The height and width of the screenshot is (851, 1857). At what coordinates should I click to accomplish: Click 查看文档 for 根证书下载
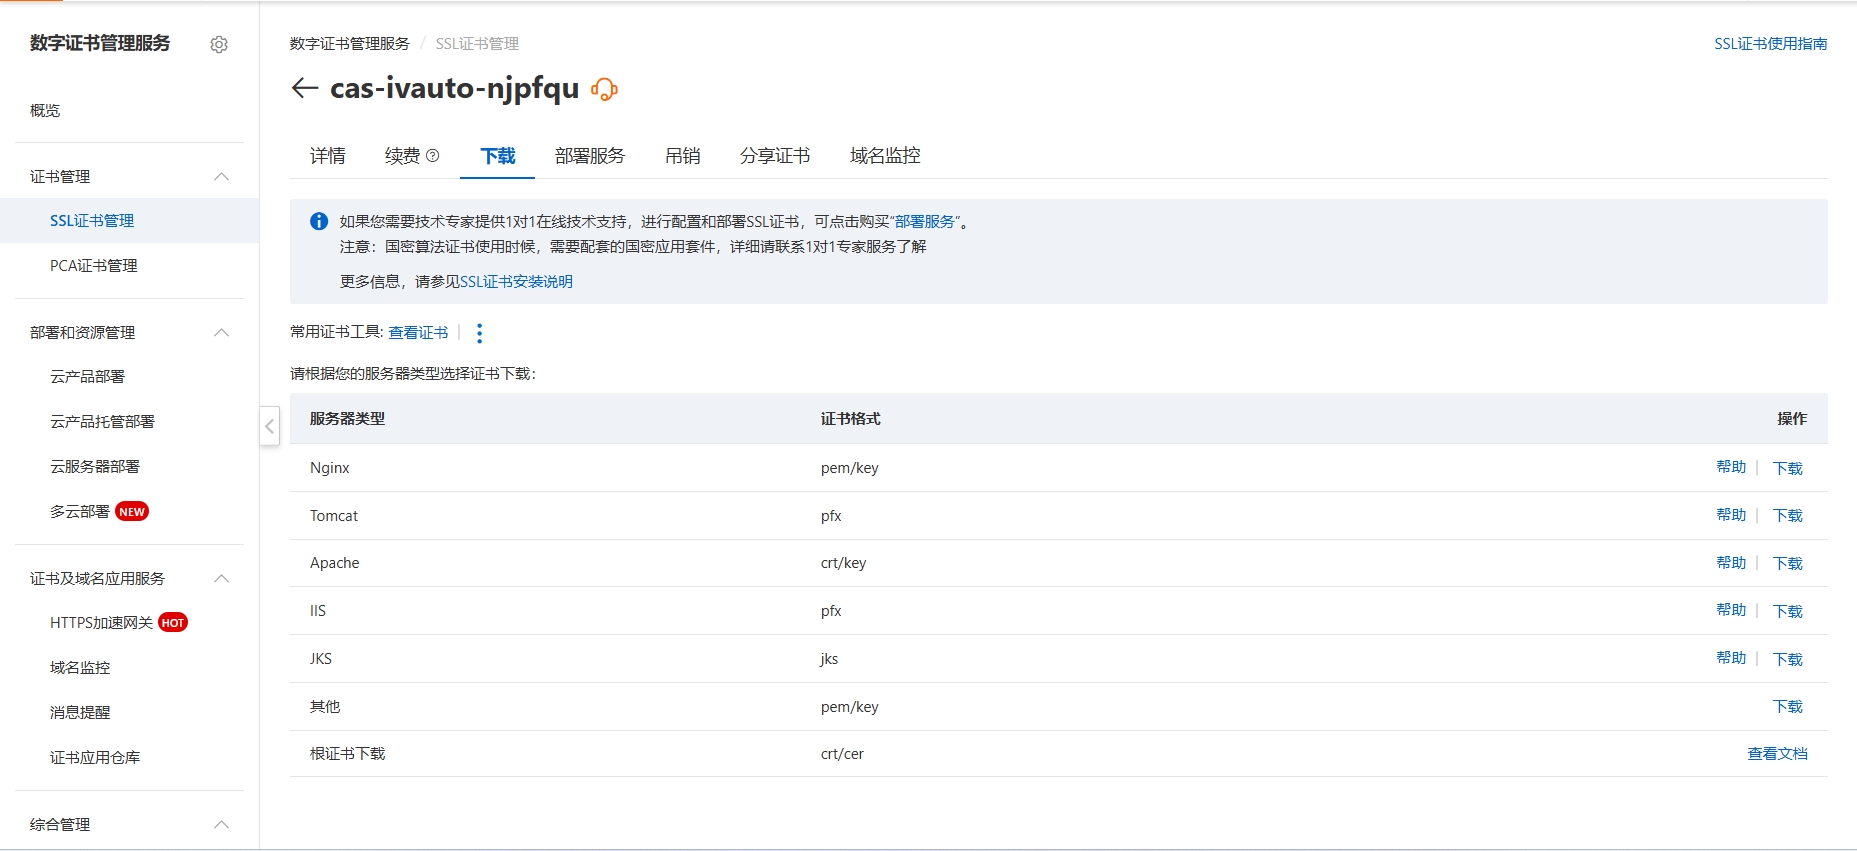[1777, 754]
